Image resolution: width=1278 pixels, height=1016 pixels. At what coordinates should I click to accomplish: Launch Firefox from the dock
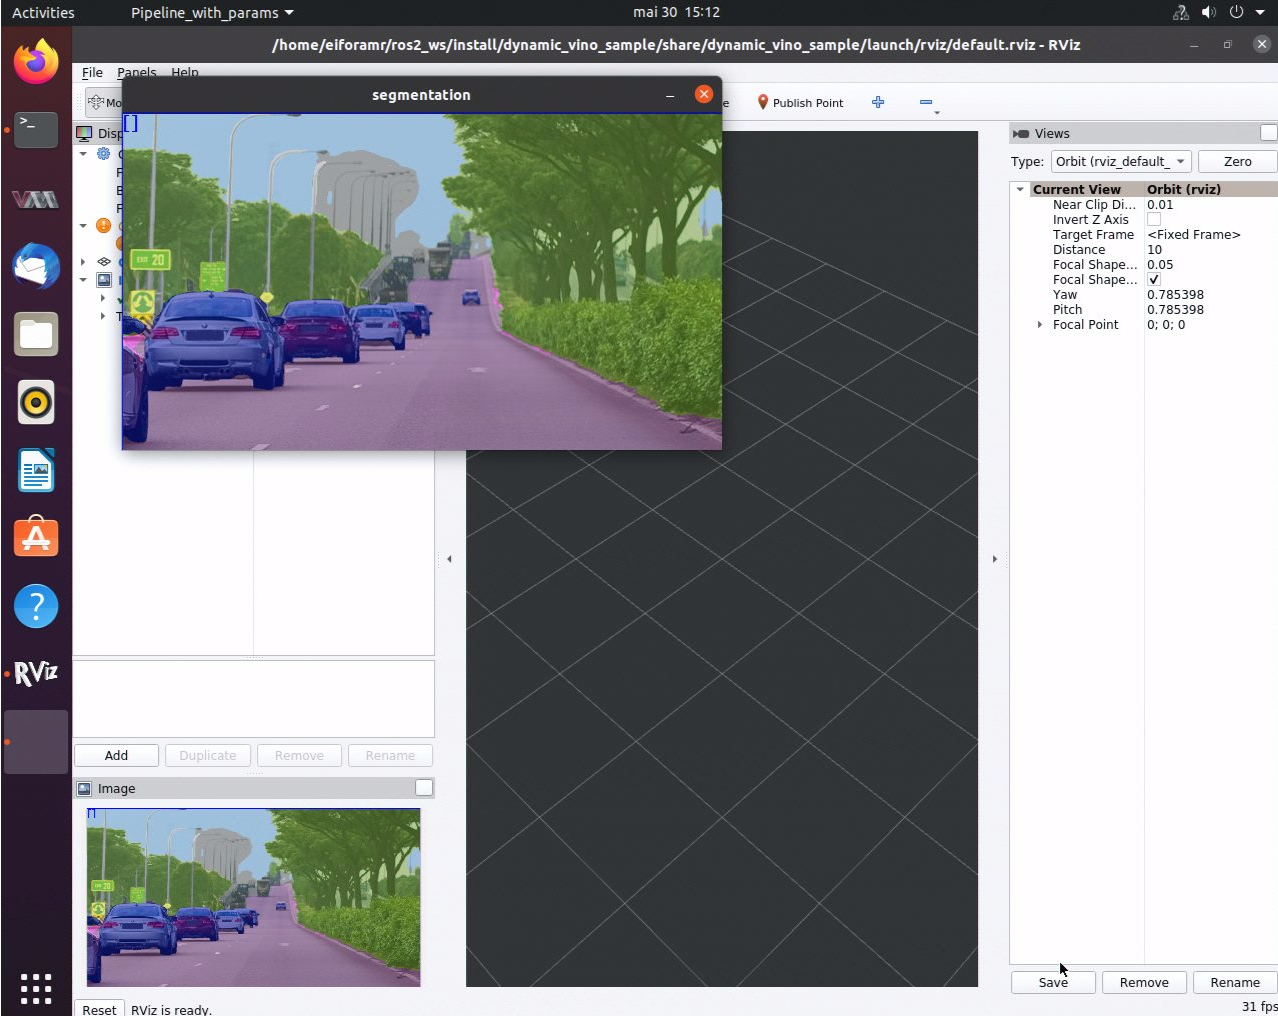[36, 62]
